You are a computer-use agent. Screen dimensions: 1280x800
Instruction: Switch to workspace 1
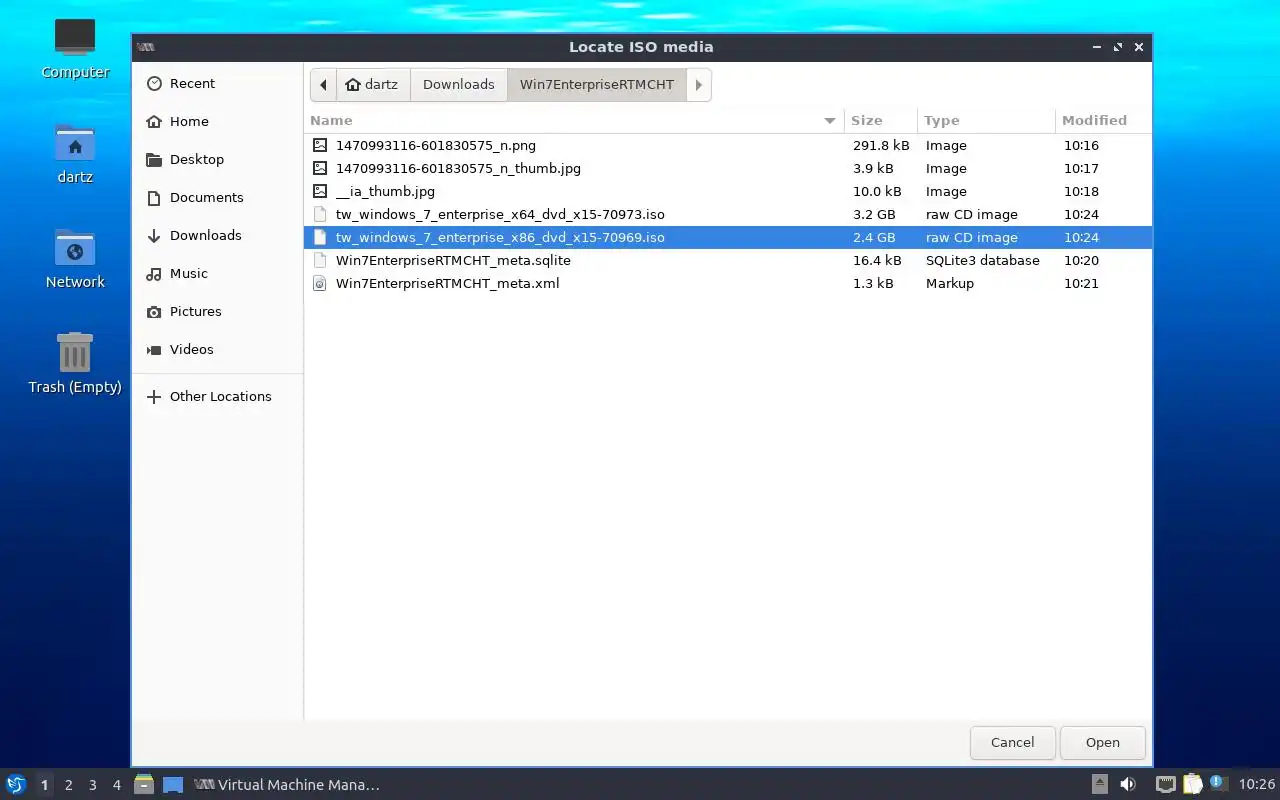[x=44, y=785]
